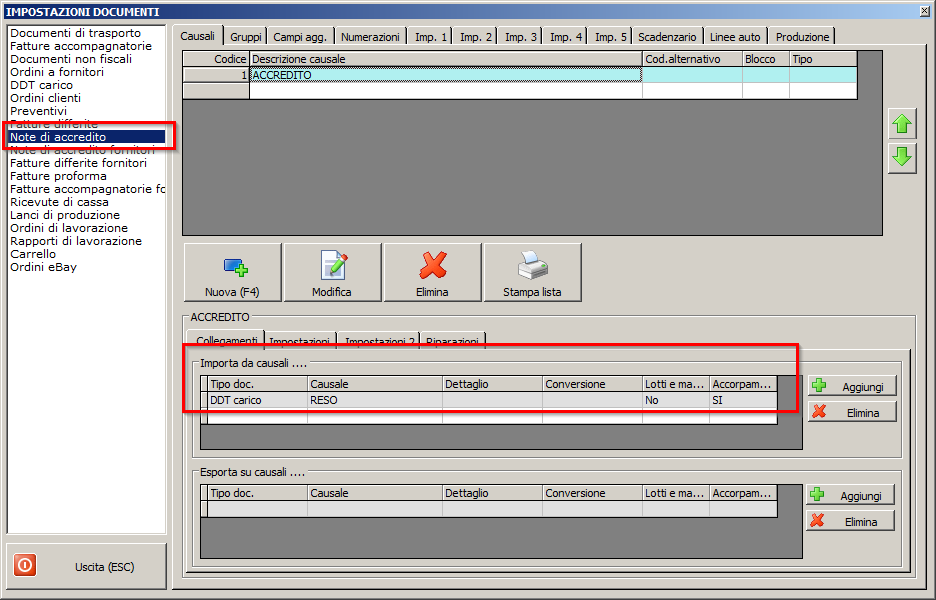Switch to the Numerazioni tab
The height and width of the screenshot is (600, 936).
(370, 36)
